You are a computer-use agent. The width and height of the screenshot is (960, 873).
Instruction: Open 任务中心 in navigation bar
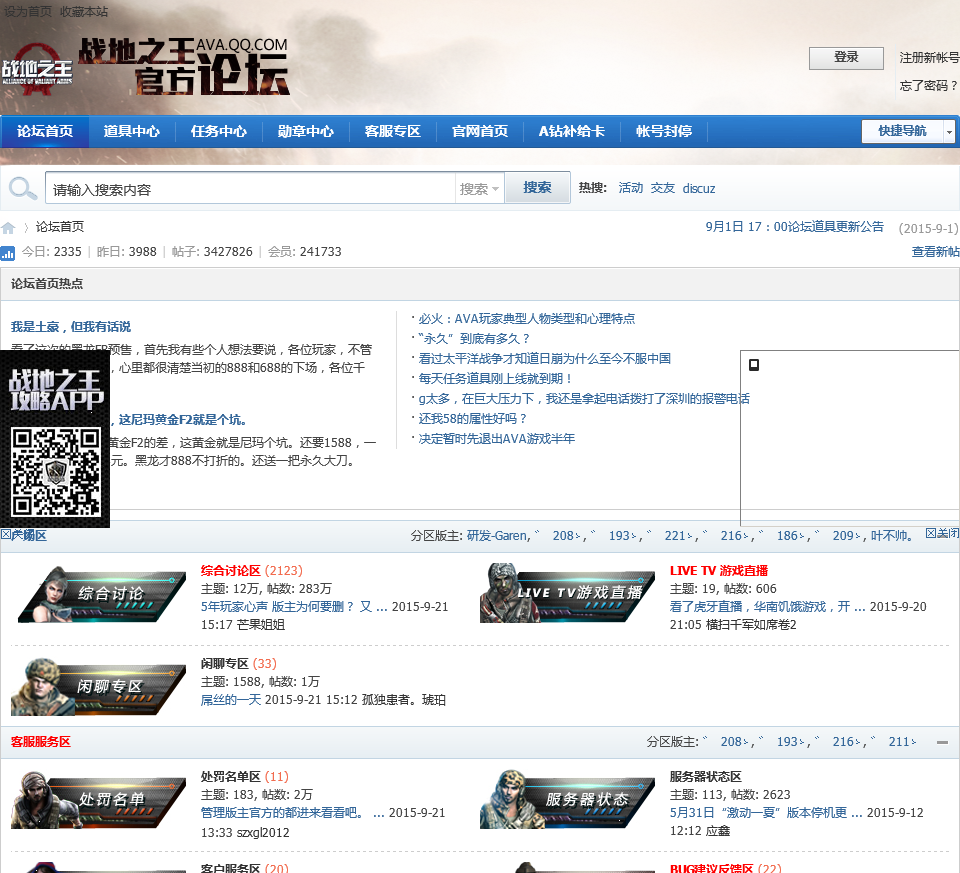[x=219, y=131]
